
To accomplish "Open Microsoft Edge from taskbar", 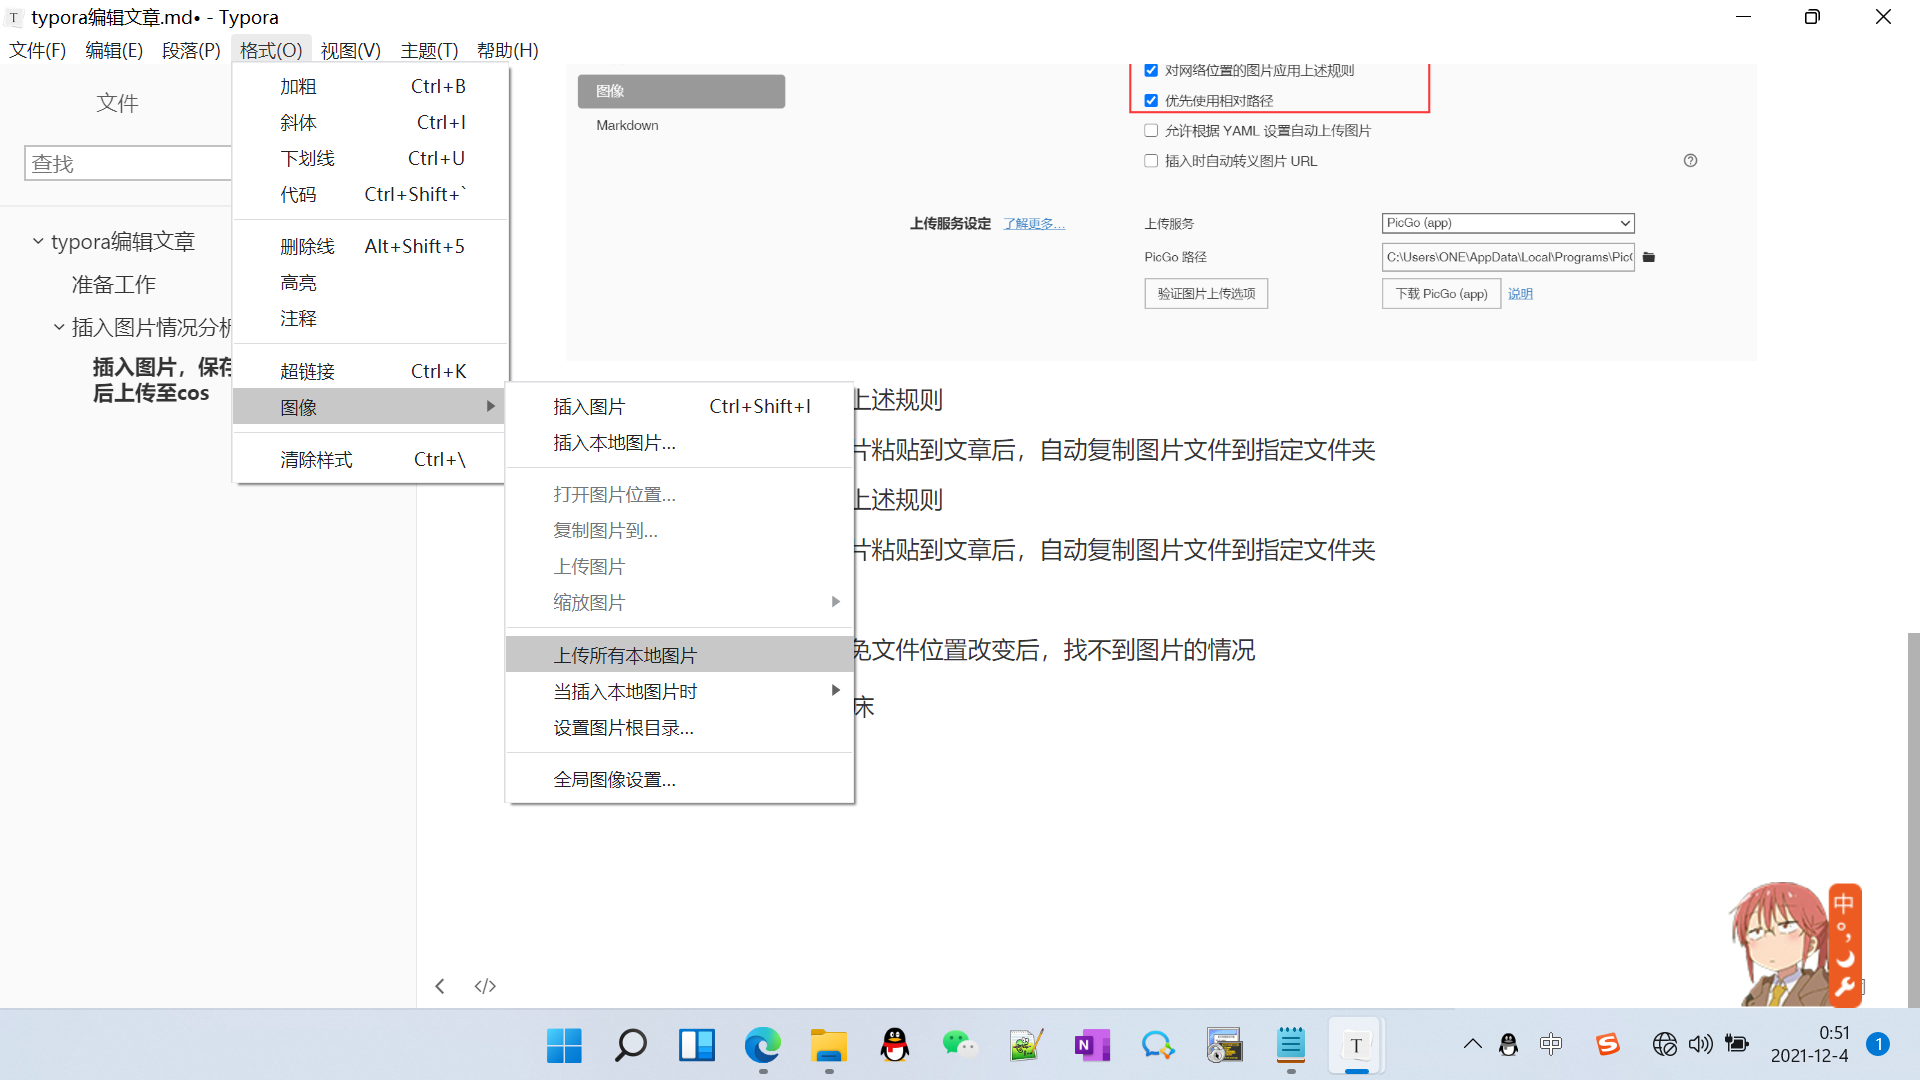I will click(762, 1046).
